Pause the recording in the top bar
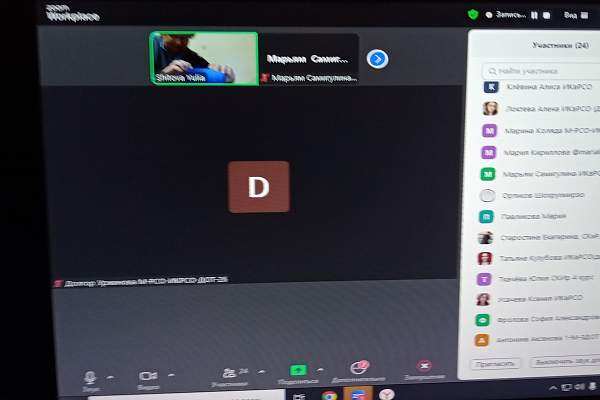Image resolution: width=600 pixels, height=400 pixels. click(x=534, y=15)
